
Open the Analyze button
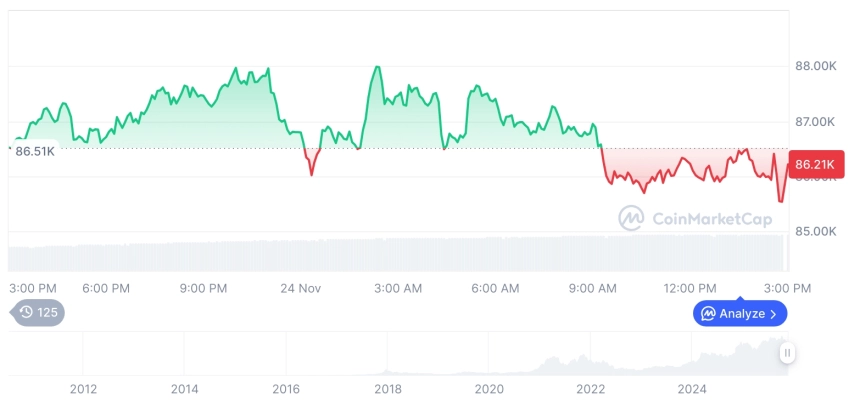[740, 314]
